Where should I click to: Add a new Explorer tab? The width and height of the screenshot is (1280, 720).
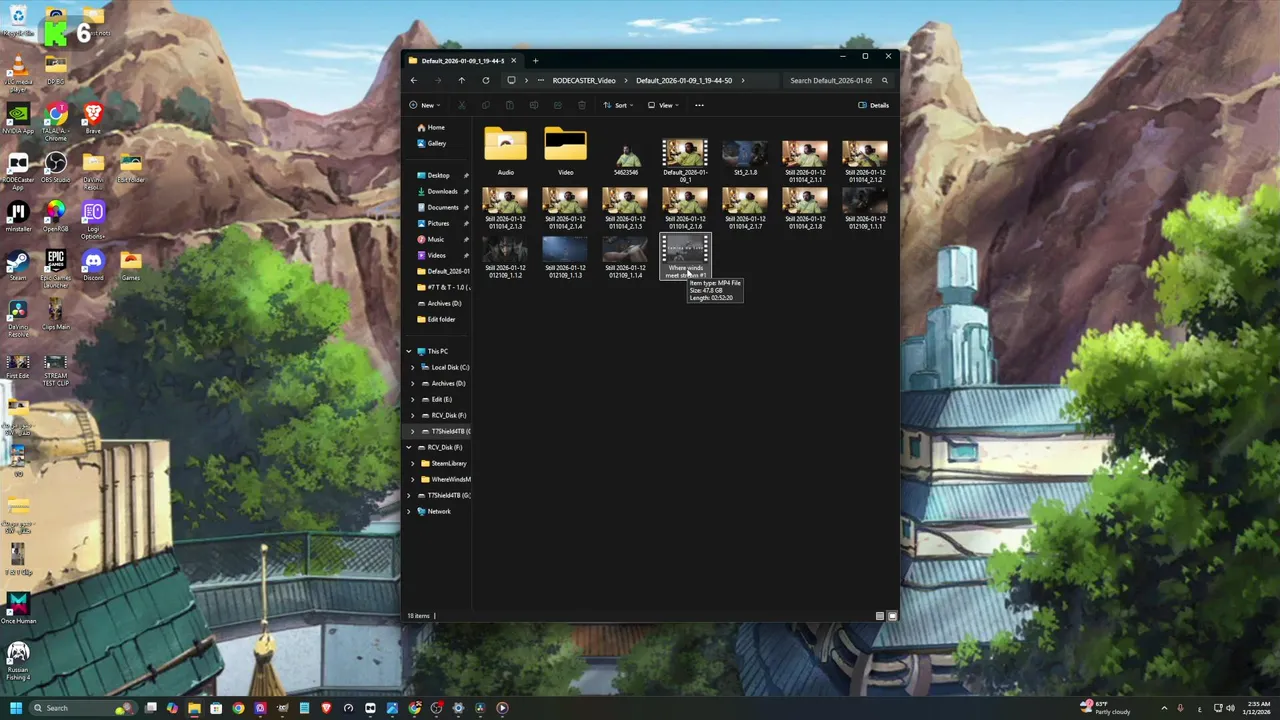coord(535,60)
